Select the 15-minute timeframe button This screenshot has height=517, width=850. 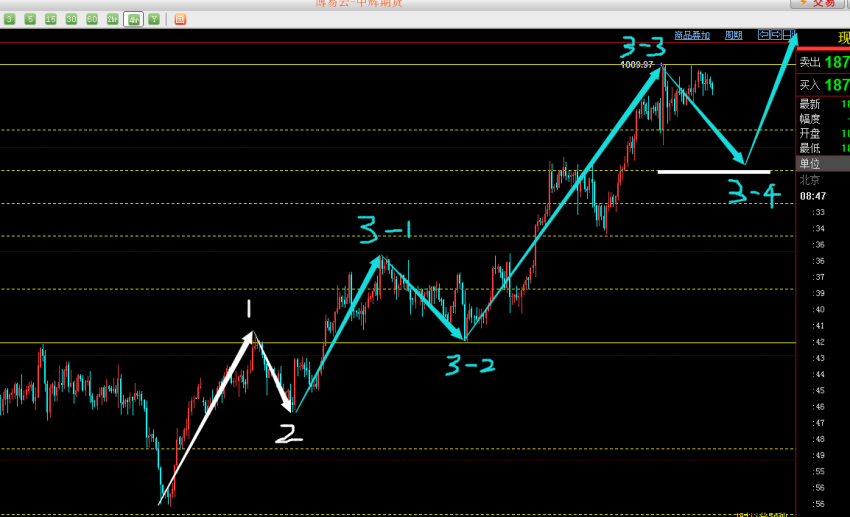tap(50, 19)
